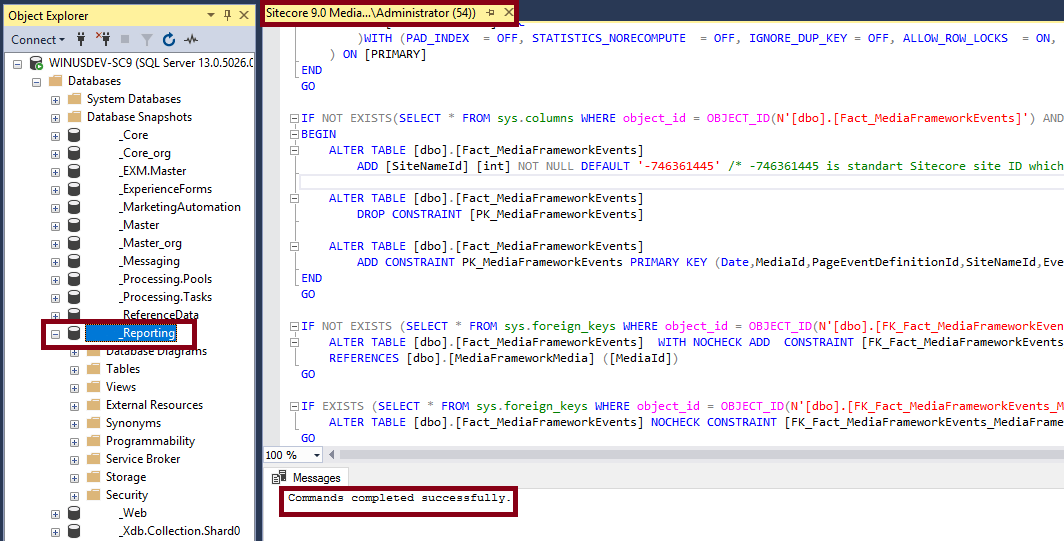The height and width of the screenshot is (541, 1064).
Task: Click the REFERENCES [dbo].[MediaFrameworkMedia] code line
Action: [504, 358]
